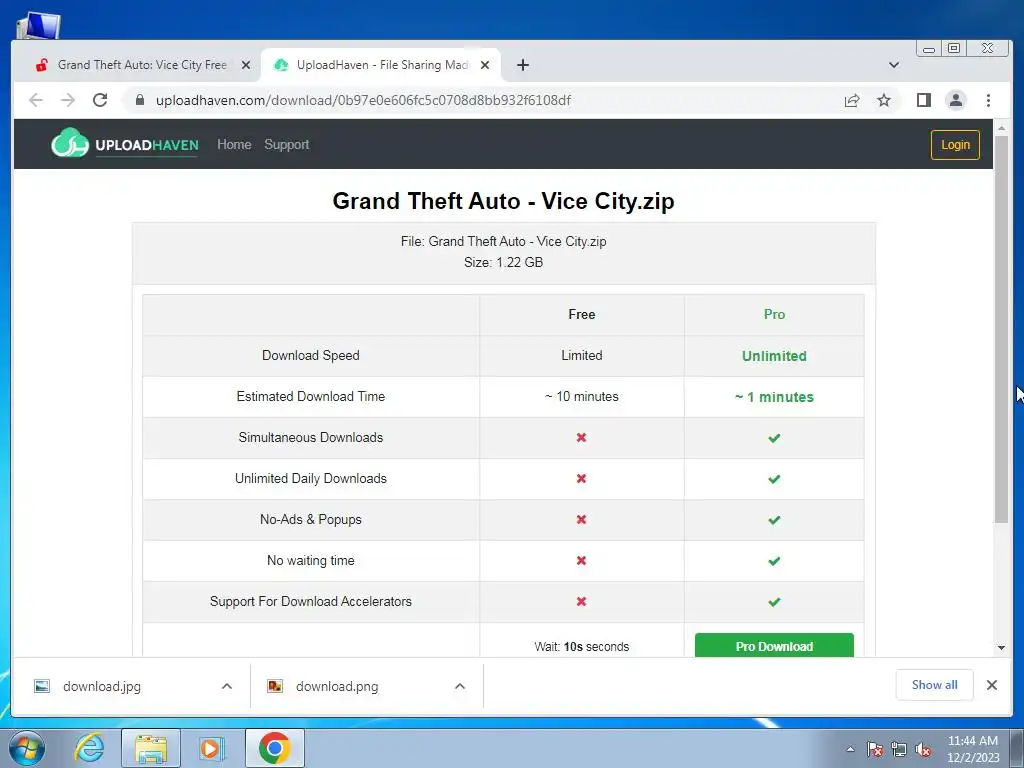Click the Unlimited speed cell
The width and height of the screenshot is (1024, 768).
point(774,356)
